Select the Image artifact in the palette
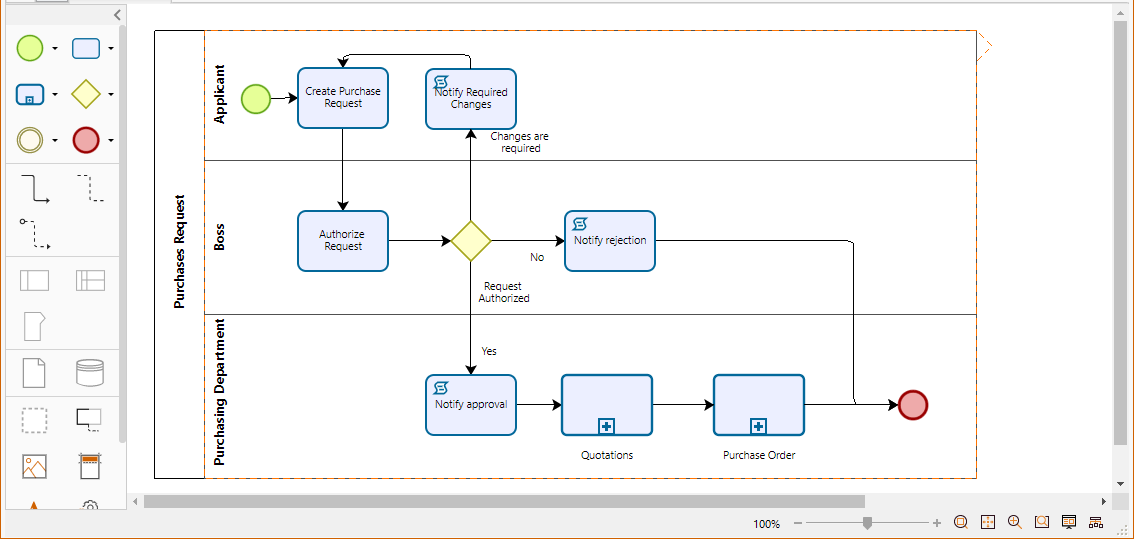Screen dimensions: 1134x539 35,467
